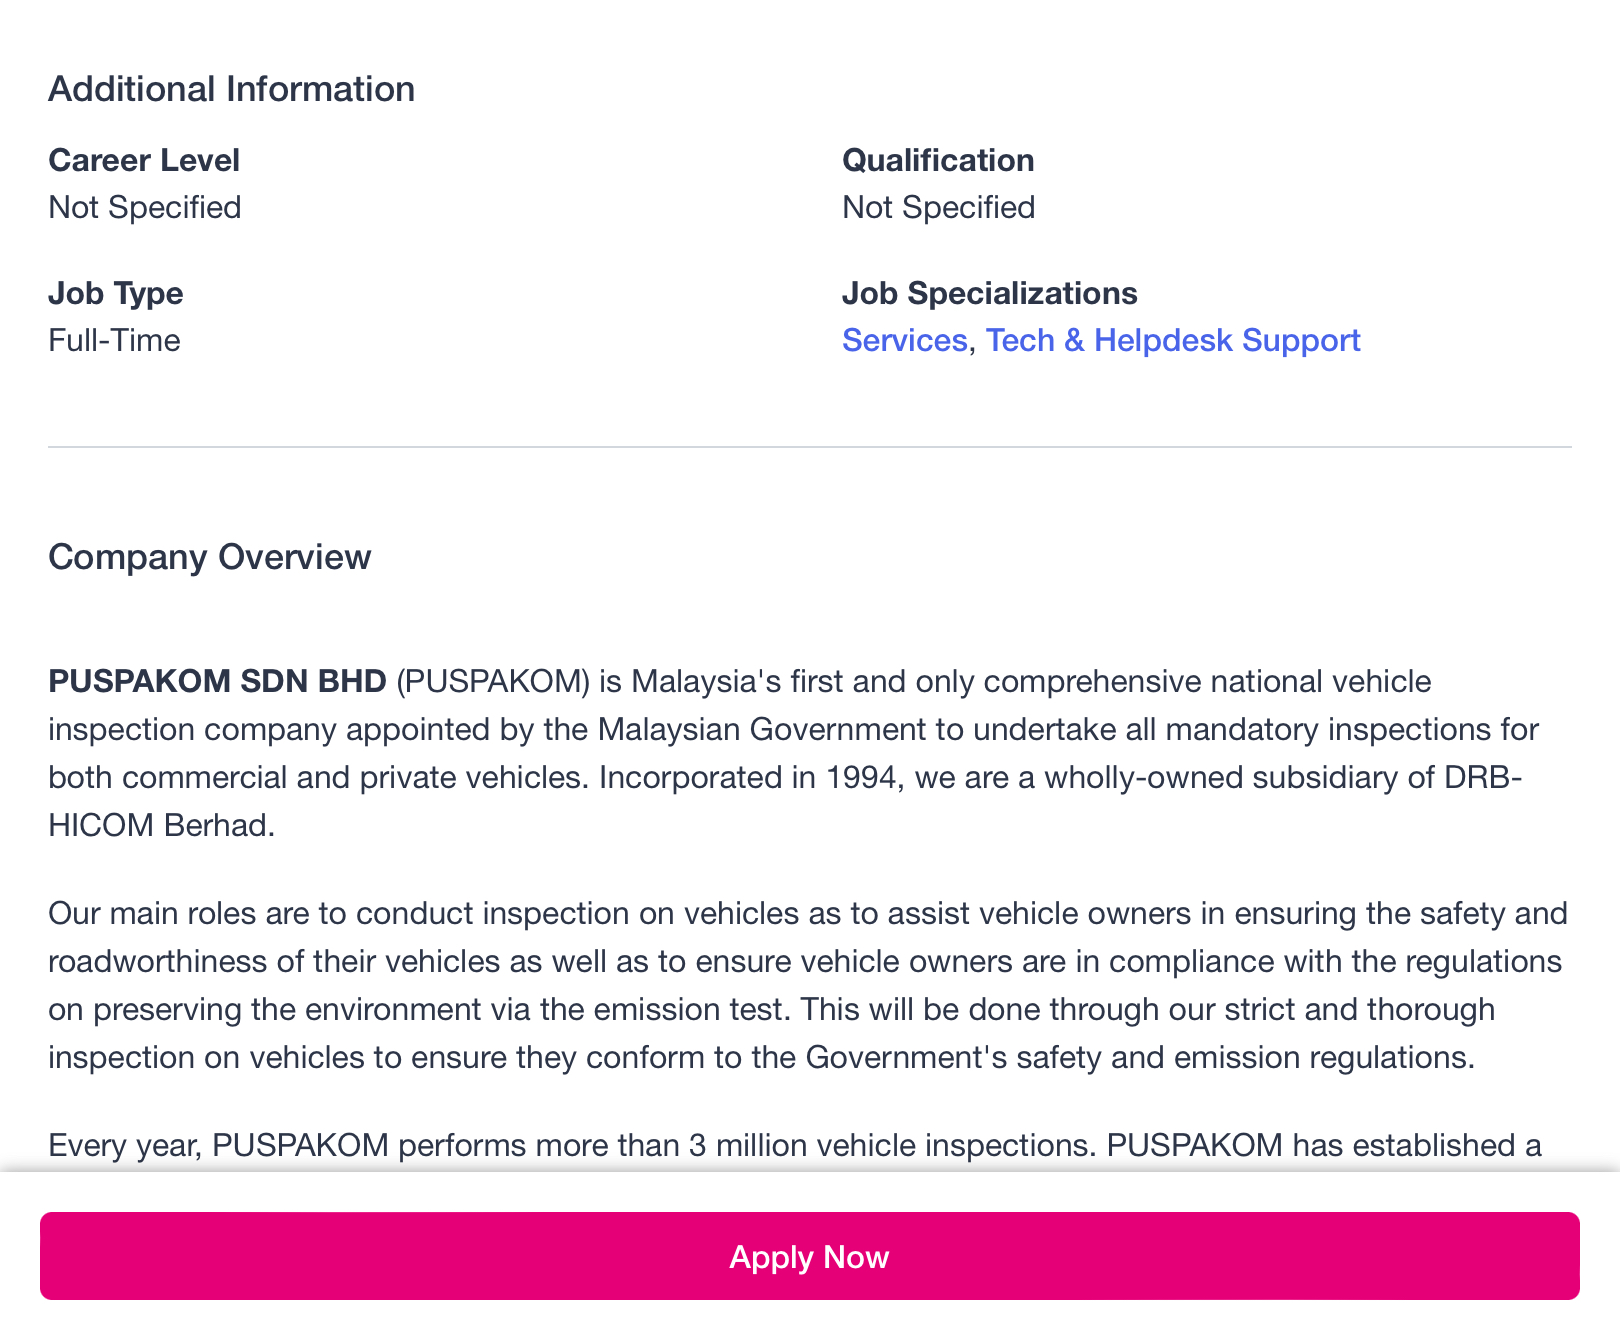This screenshot has height=1340, width=1620.
Task: Click the Apply Now button
Action: point(809,1256)
